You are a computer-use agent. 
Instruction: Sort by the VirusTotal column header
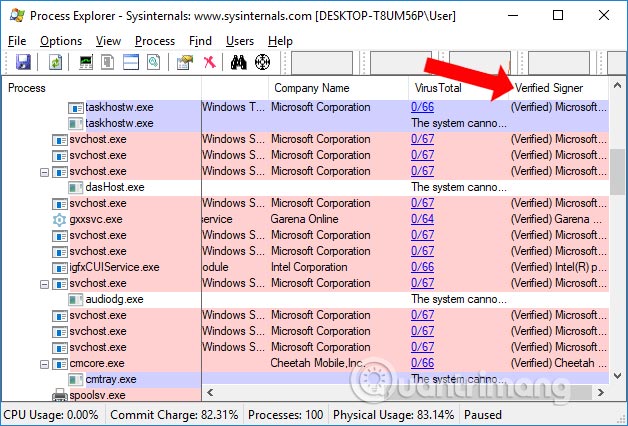click(x=459, y=88)
